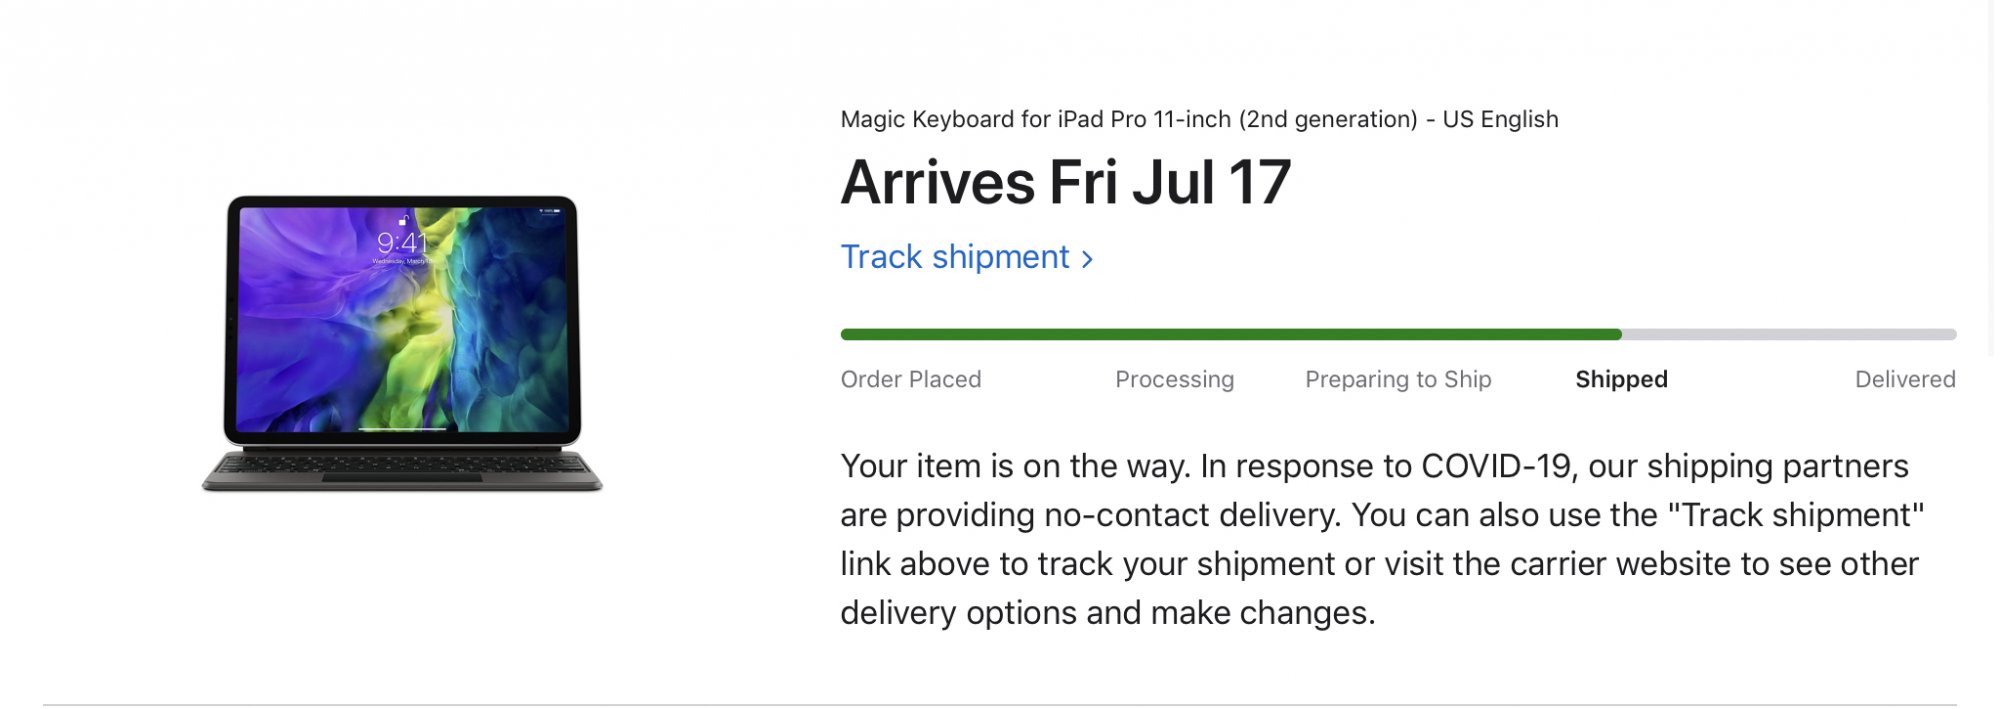Click the Magic Keyboard product name text
The image size is (2000, 709).
[x=1198, y=120]
